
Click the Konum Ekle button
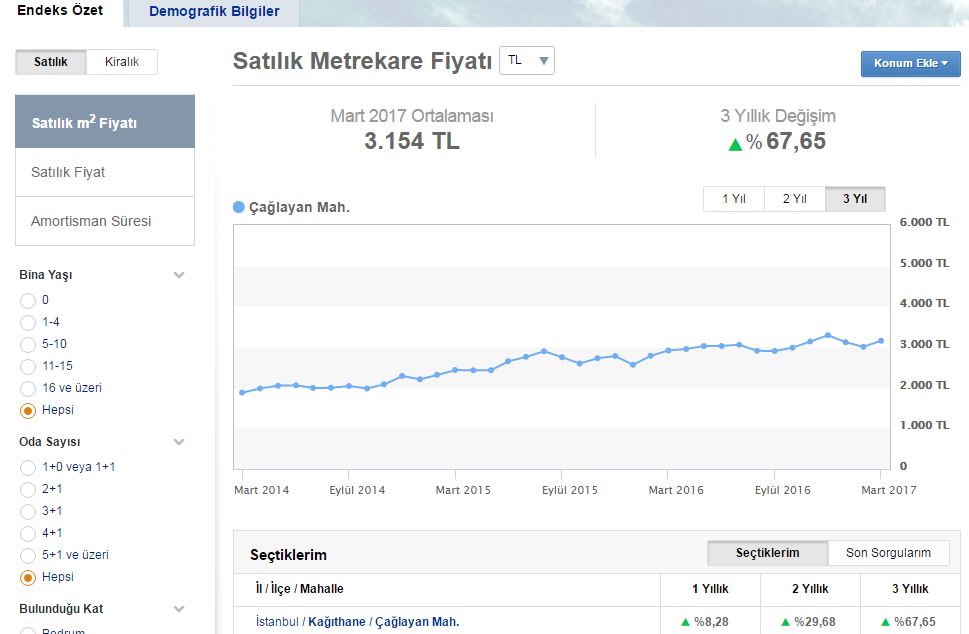coord(910,64)
